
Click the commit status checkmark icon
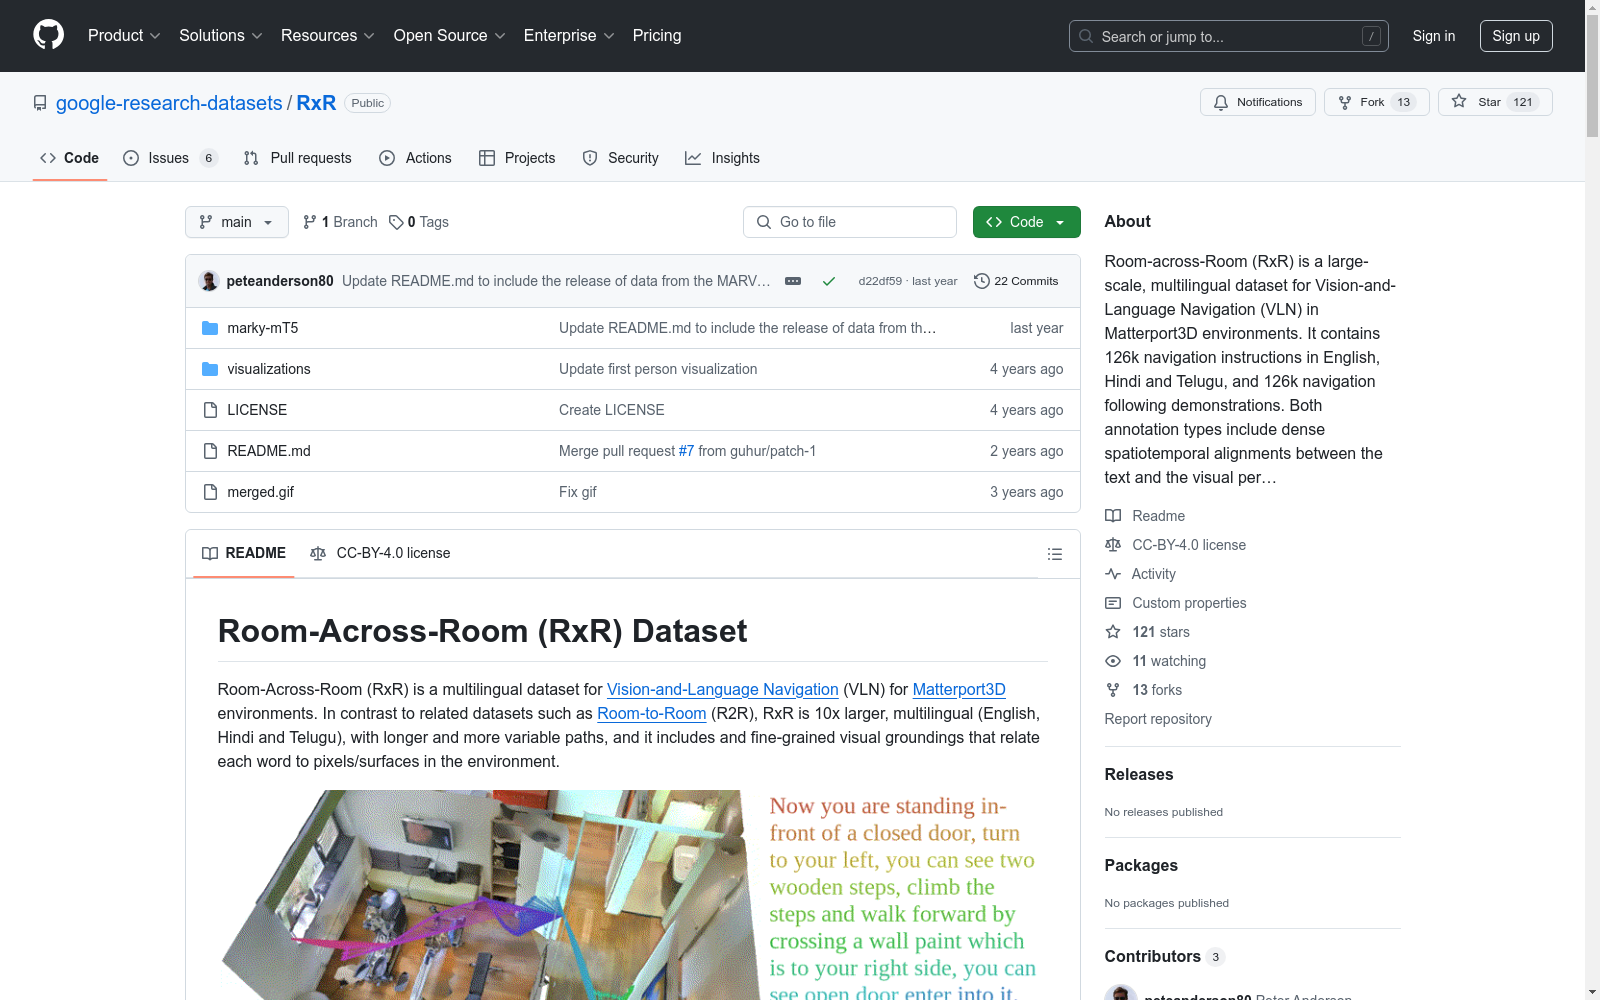click(x=829, y=281)
